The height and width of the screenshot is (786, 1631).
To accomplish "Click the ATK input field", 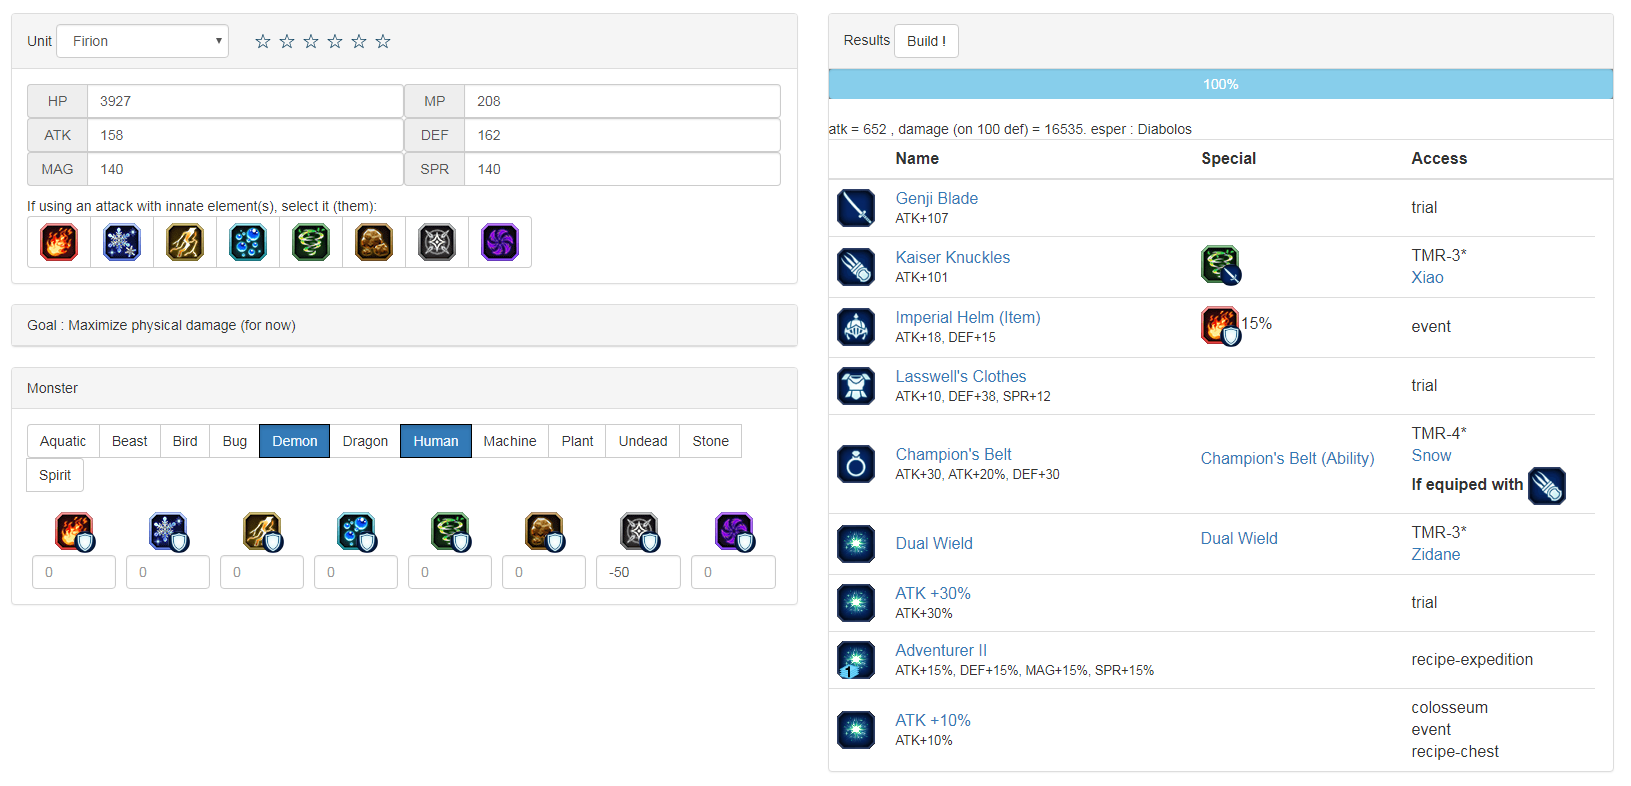I will (245, 135).
